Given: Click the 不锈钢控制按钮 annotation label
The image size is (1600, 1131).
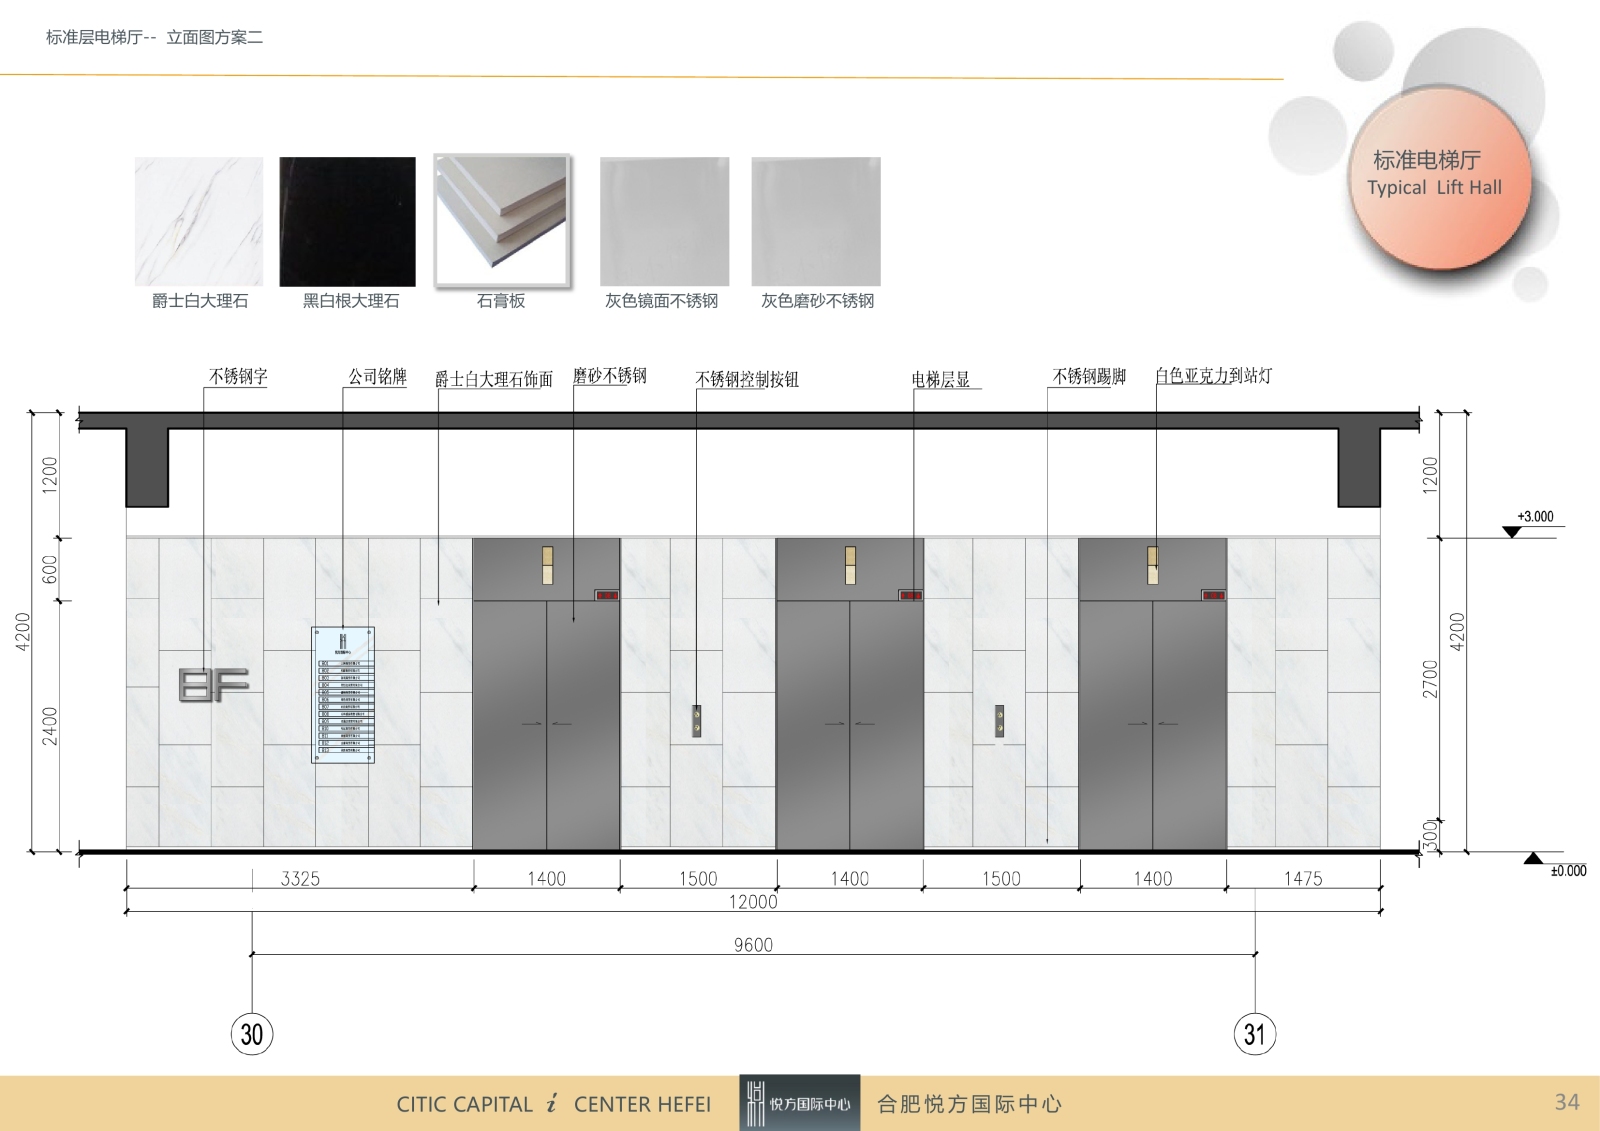Looking at the screenshot, I should pyautogui.click(x=747, y=379).
